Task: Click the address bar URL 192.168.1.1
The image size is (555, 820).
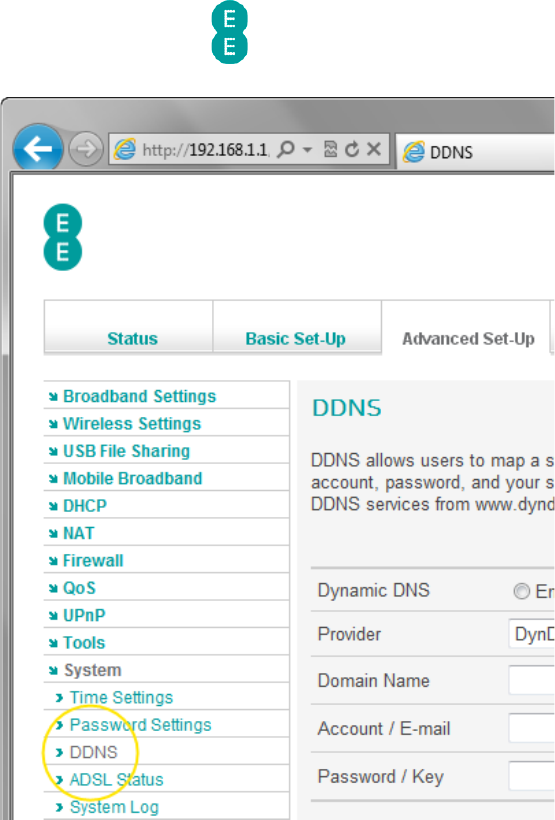Action: [x=206, y=150]
